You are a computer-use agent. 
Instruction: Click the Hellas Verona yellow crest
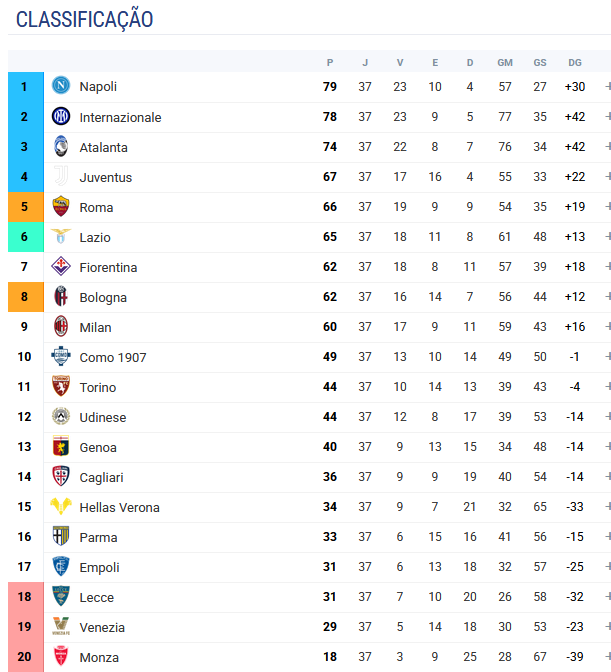click(61, 506)
